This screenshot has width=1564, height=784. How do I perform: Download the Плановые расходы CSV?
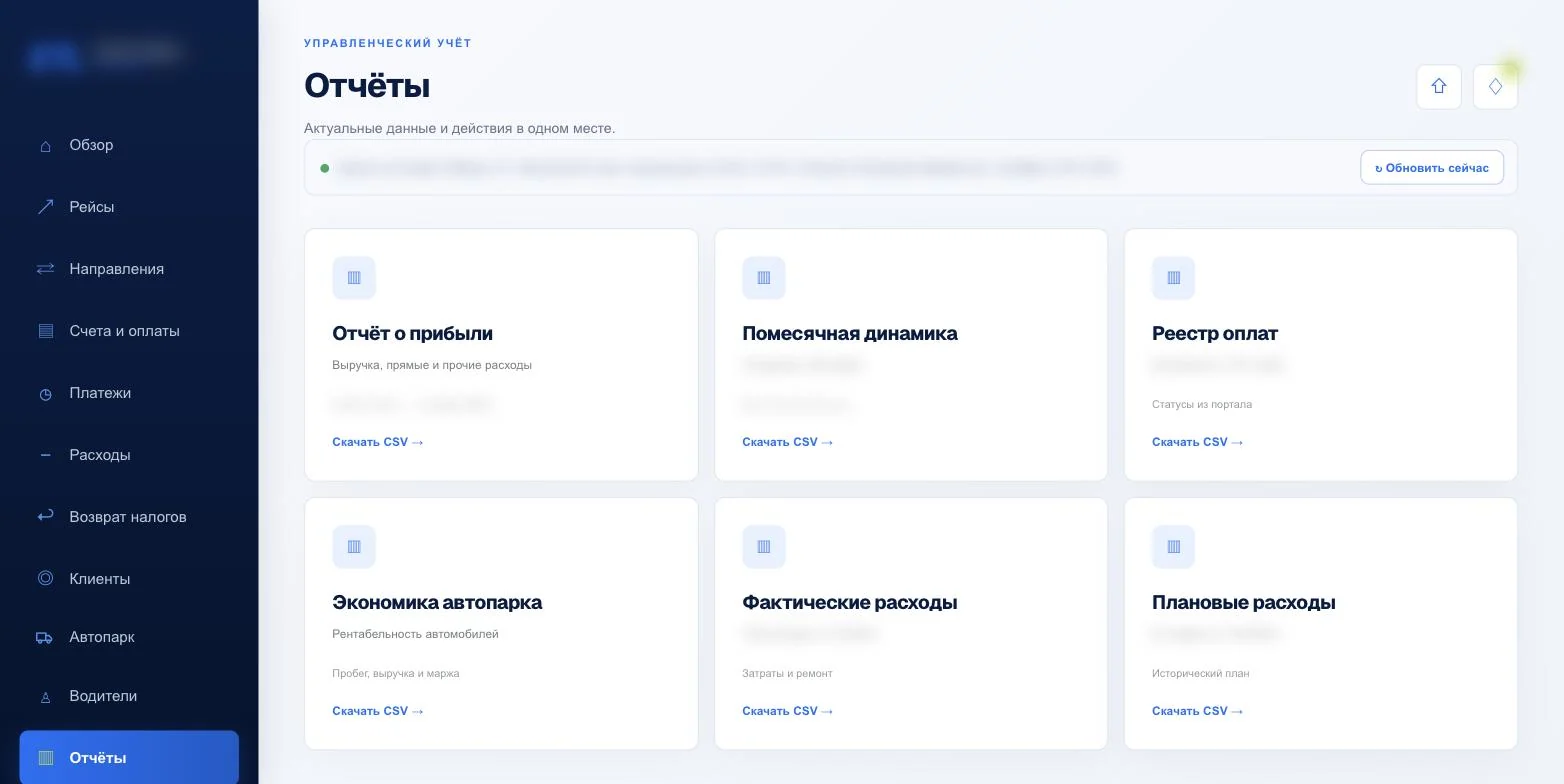coord(1198,711)
